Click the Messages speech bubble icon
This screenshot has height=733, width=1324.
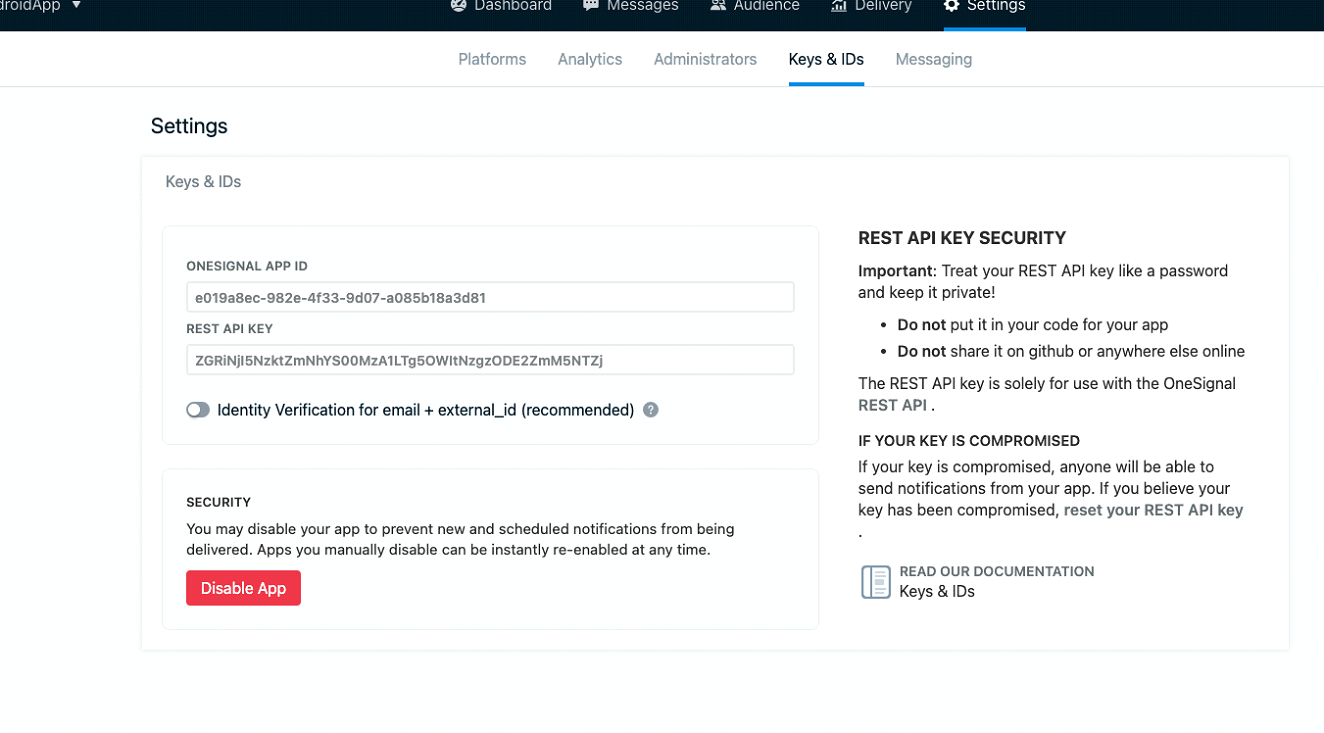coord(591,6)
